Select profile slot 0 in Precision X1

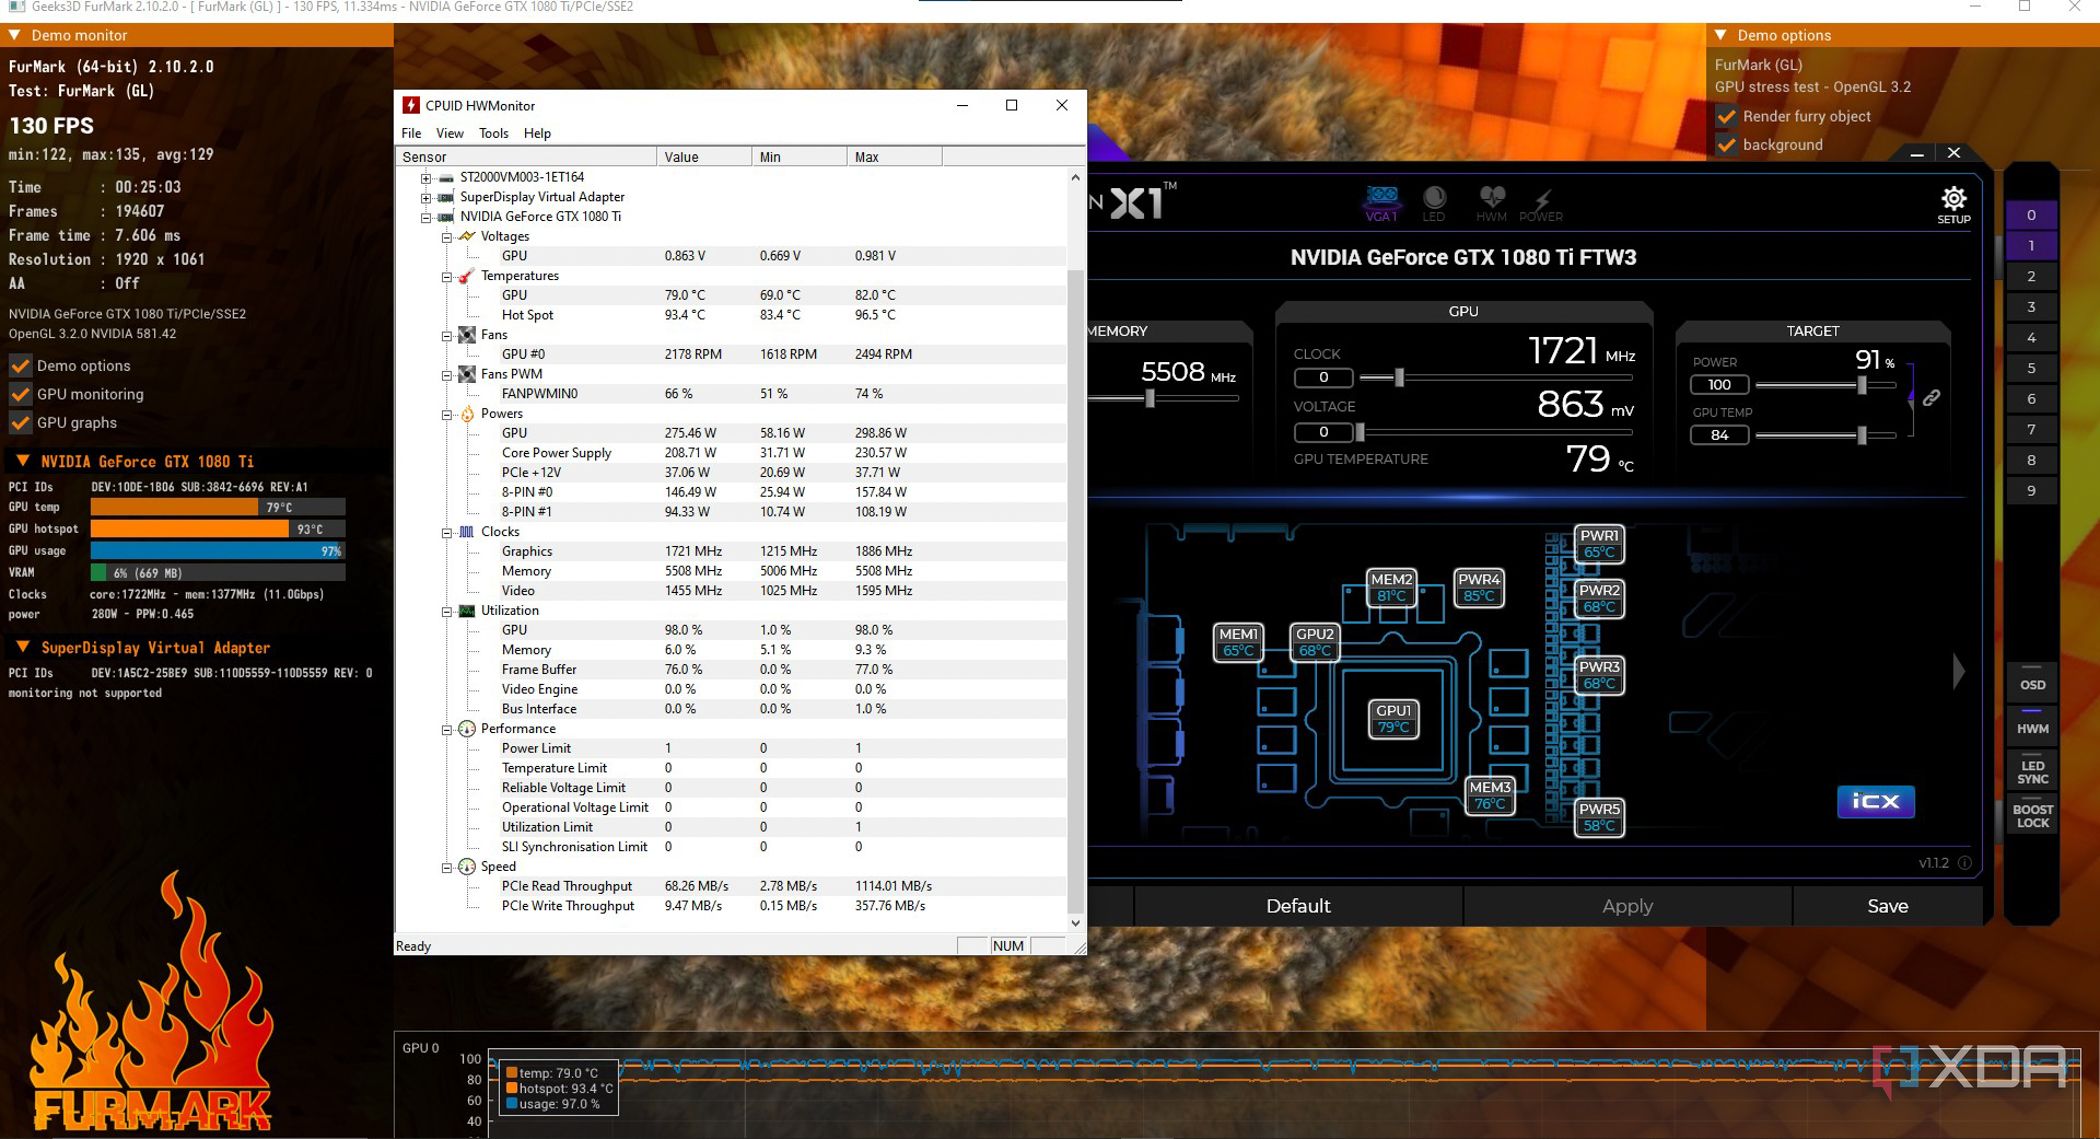[x=2031, y=215]
